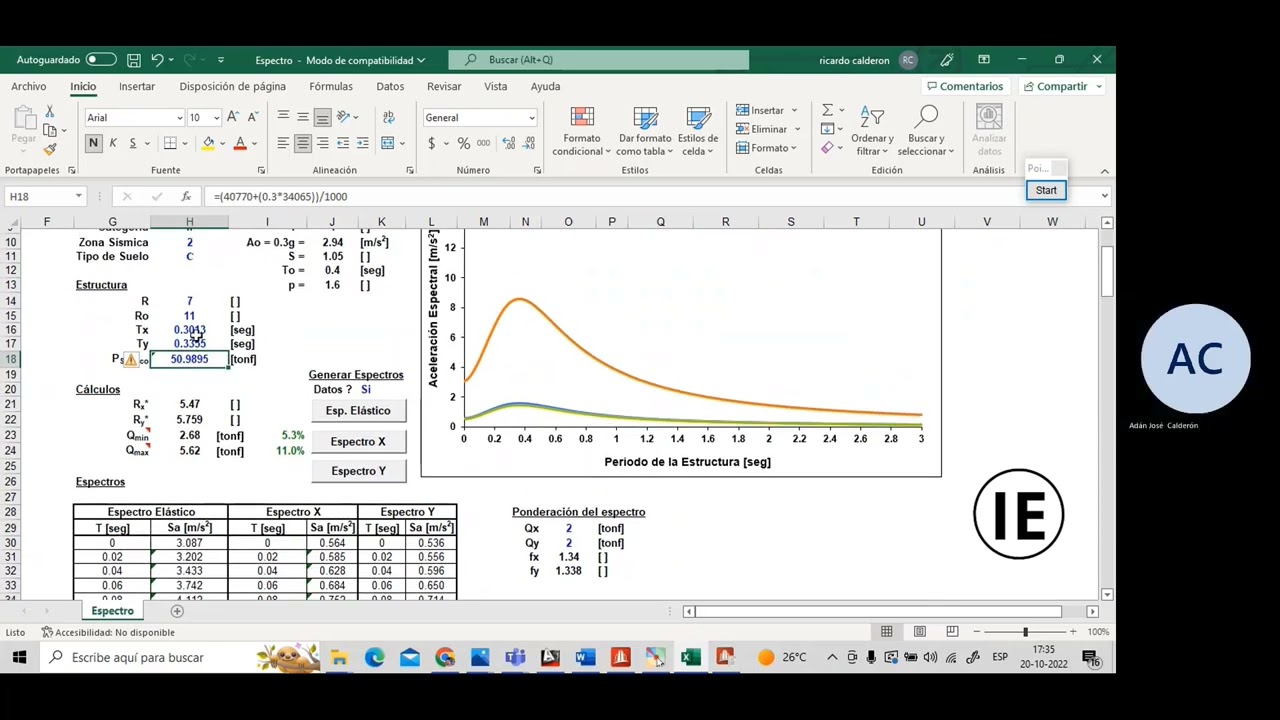Open Microsoft Teams from the taskbar

tap(515, 657)
